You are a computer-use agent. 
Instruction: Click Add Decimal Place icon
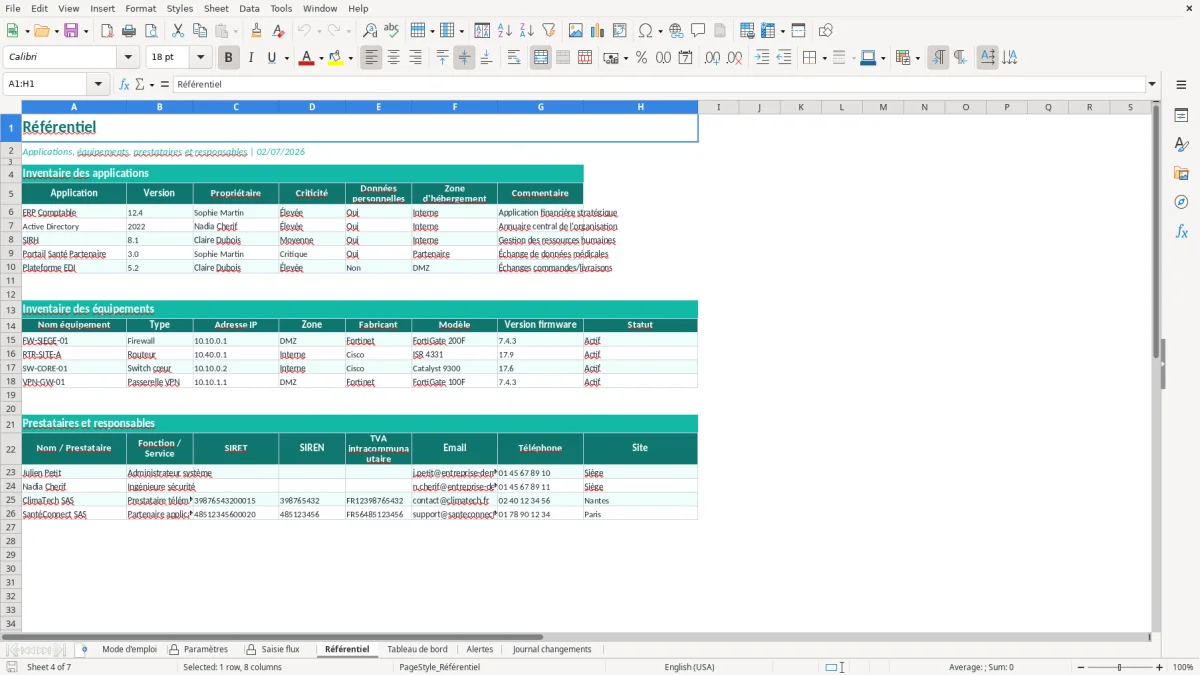712,58
